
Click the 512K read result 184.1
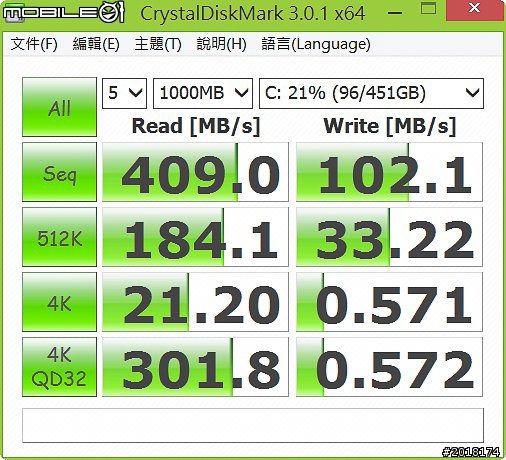[x=195, y=237]
